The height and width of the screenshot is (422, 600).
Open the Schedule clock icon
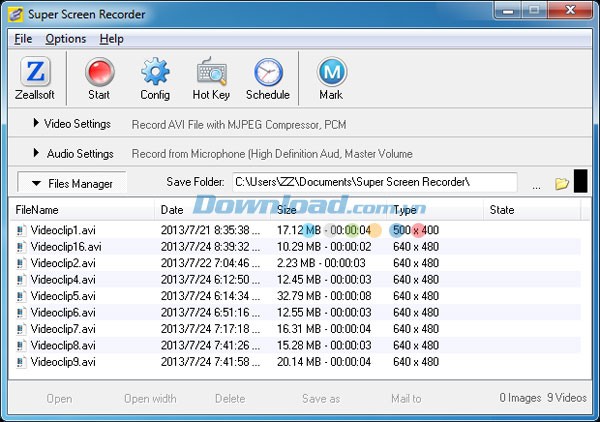(268, 72)
